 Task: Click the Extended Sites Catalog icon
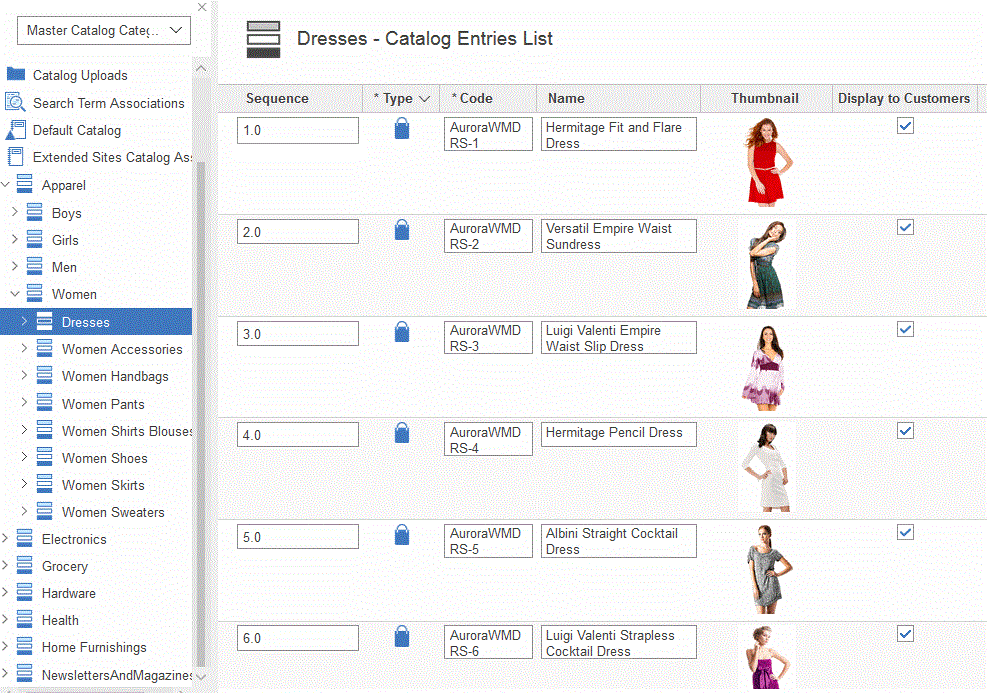click(15, 157)
